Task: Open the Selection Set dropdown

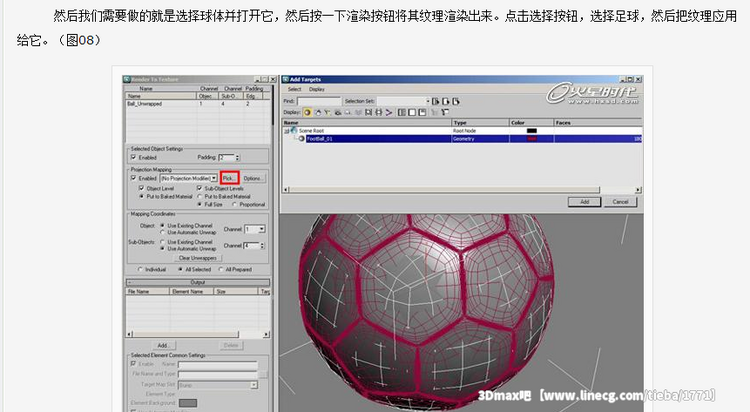Action: (x=428, y=101)
